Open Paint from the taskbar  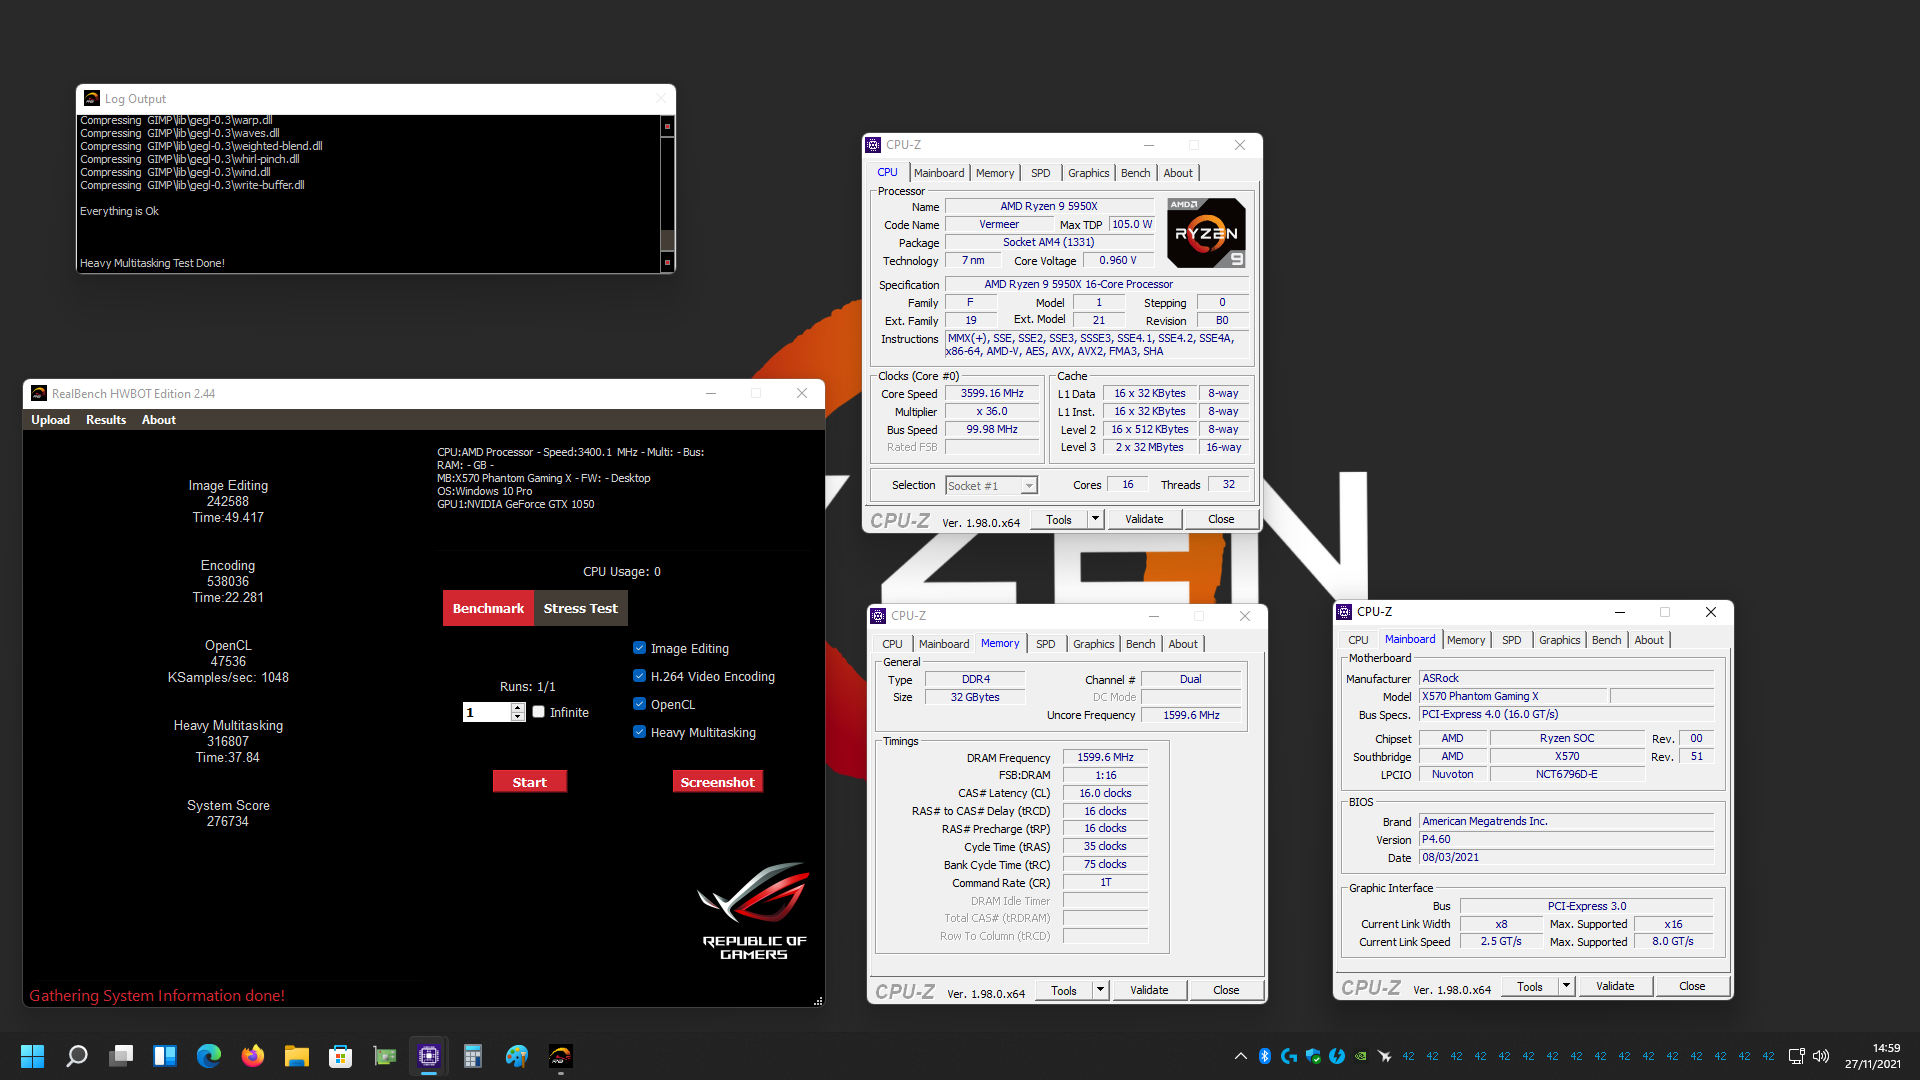[x=517, y=1056]
